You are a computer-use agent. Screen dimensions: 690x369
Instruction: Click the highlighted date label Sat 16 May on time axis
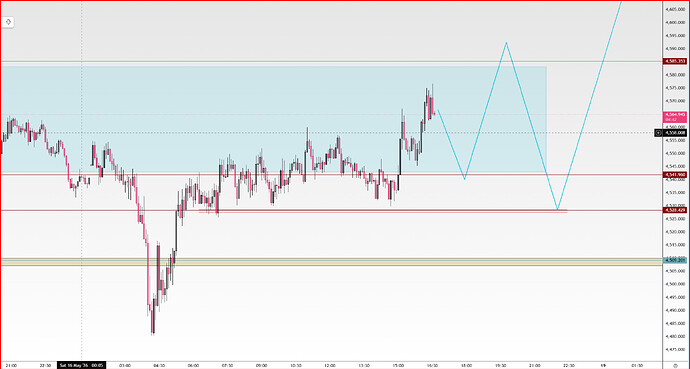81,365
